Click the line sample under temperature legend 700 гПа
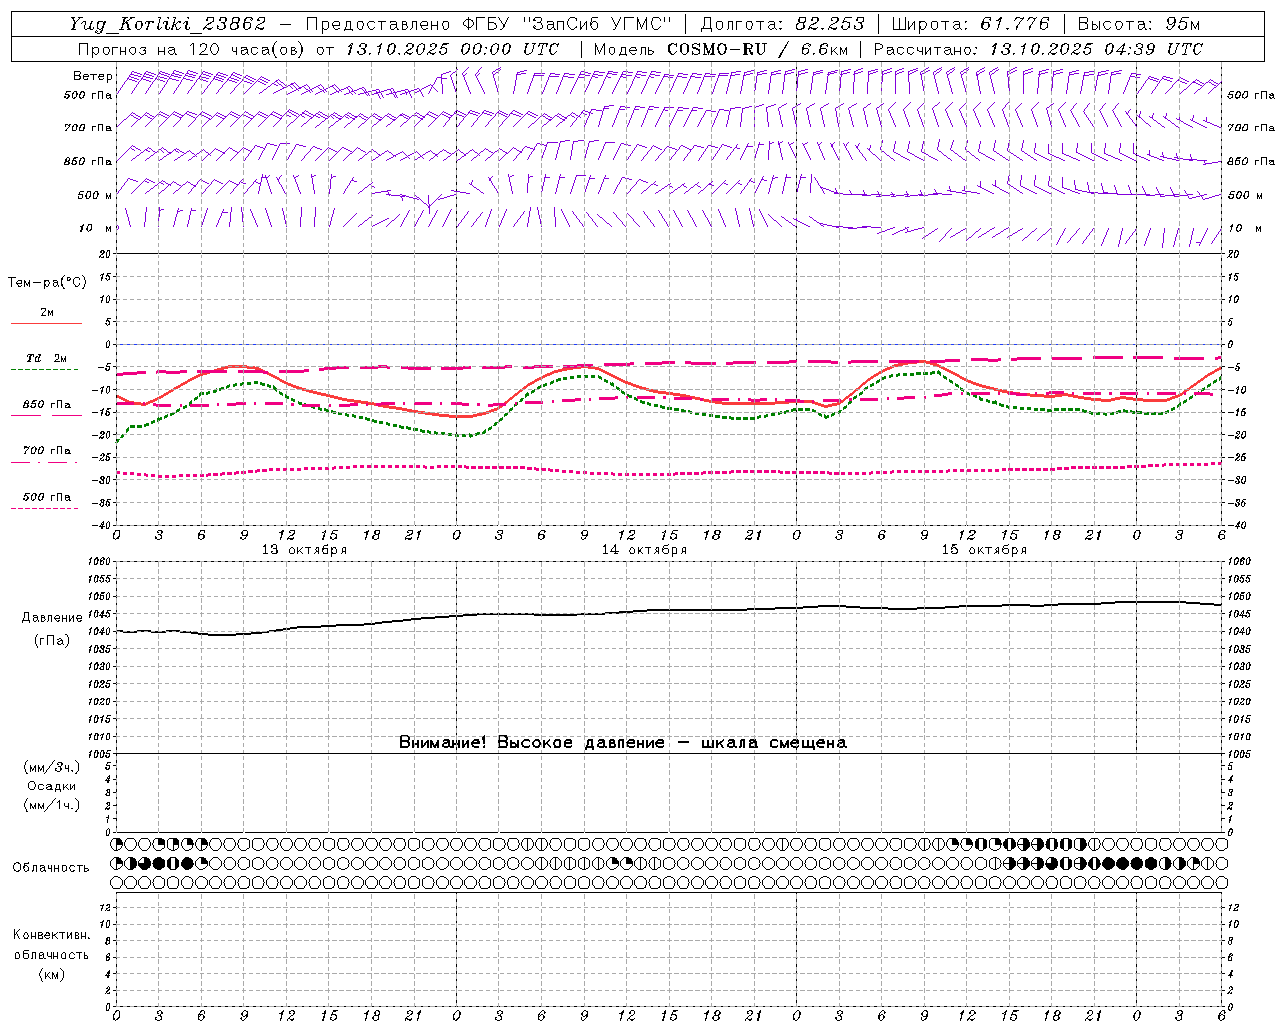This screenshot has width=1280, height=1024. pyautogui.click(x=46, y=462)
